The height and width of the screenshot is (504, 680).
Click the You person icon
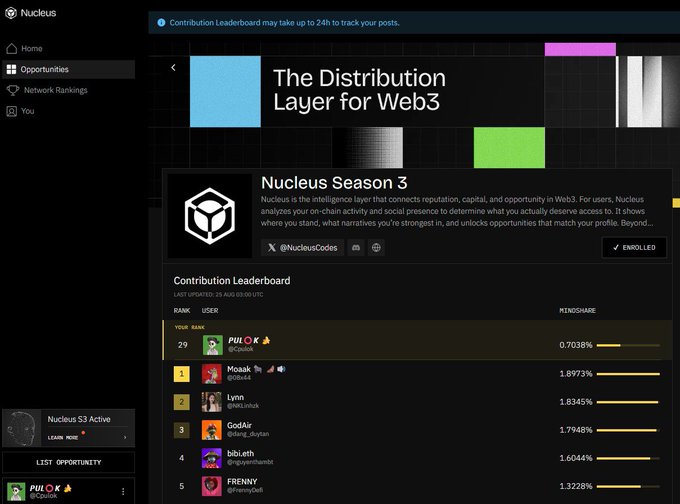(12, 111)
